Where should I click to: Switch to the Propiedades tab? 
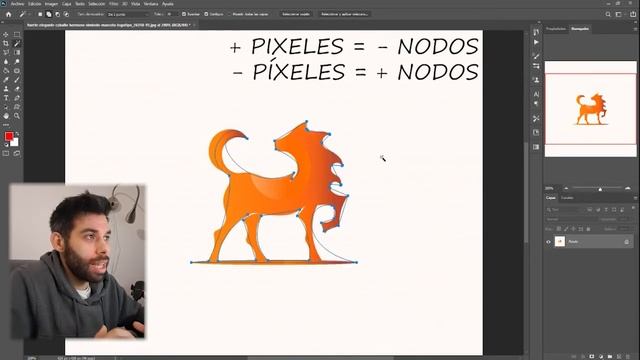(x=556, y=29)
